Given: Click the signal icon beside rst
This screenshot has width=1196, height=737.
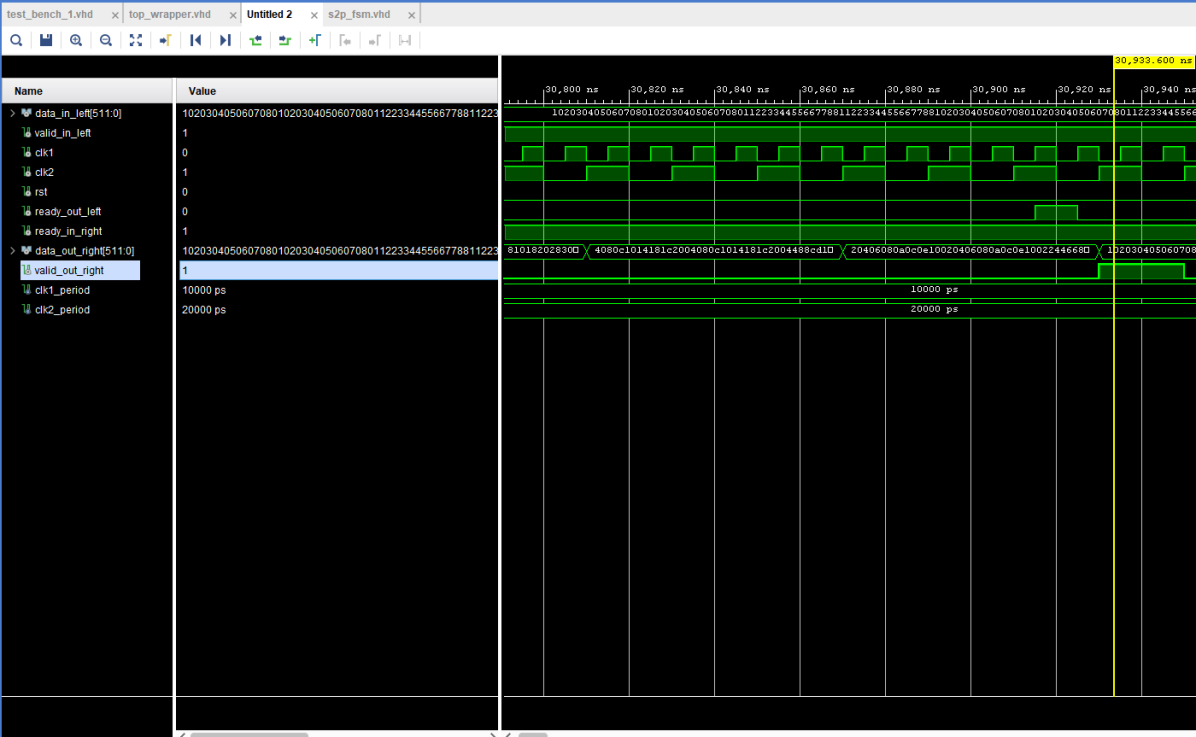Looking at the screenshot, I should [27, 191].
